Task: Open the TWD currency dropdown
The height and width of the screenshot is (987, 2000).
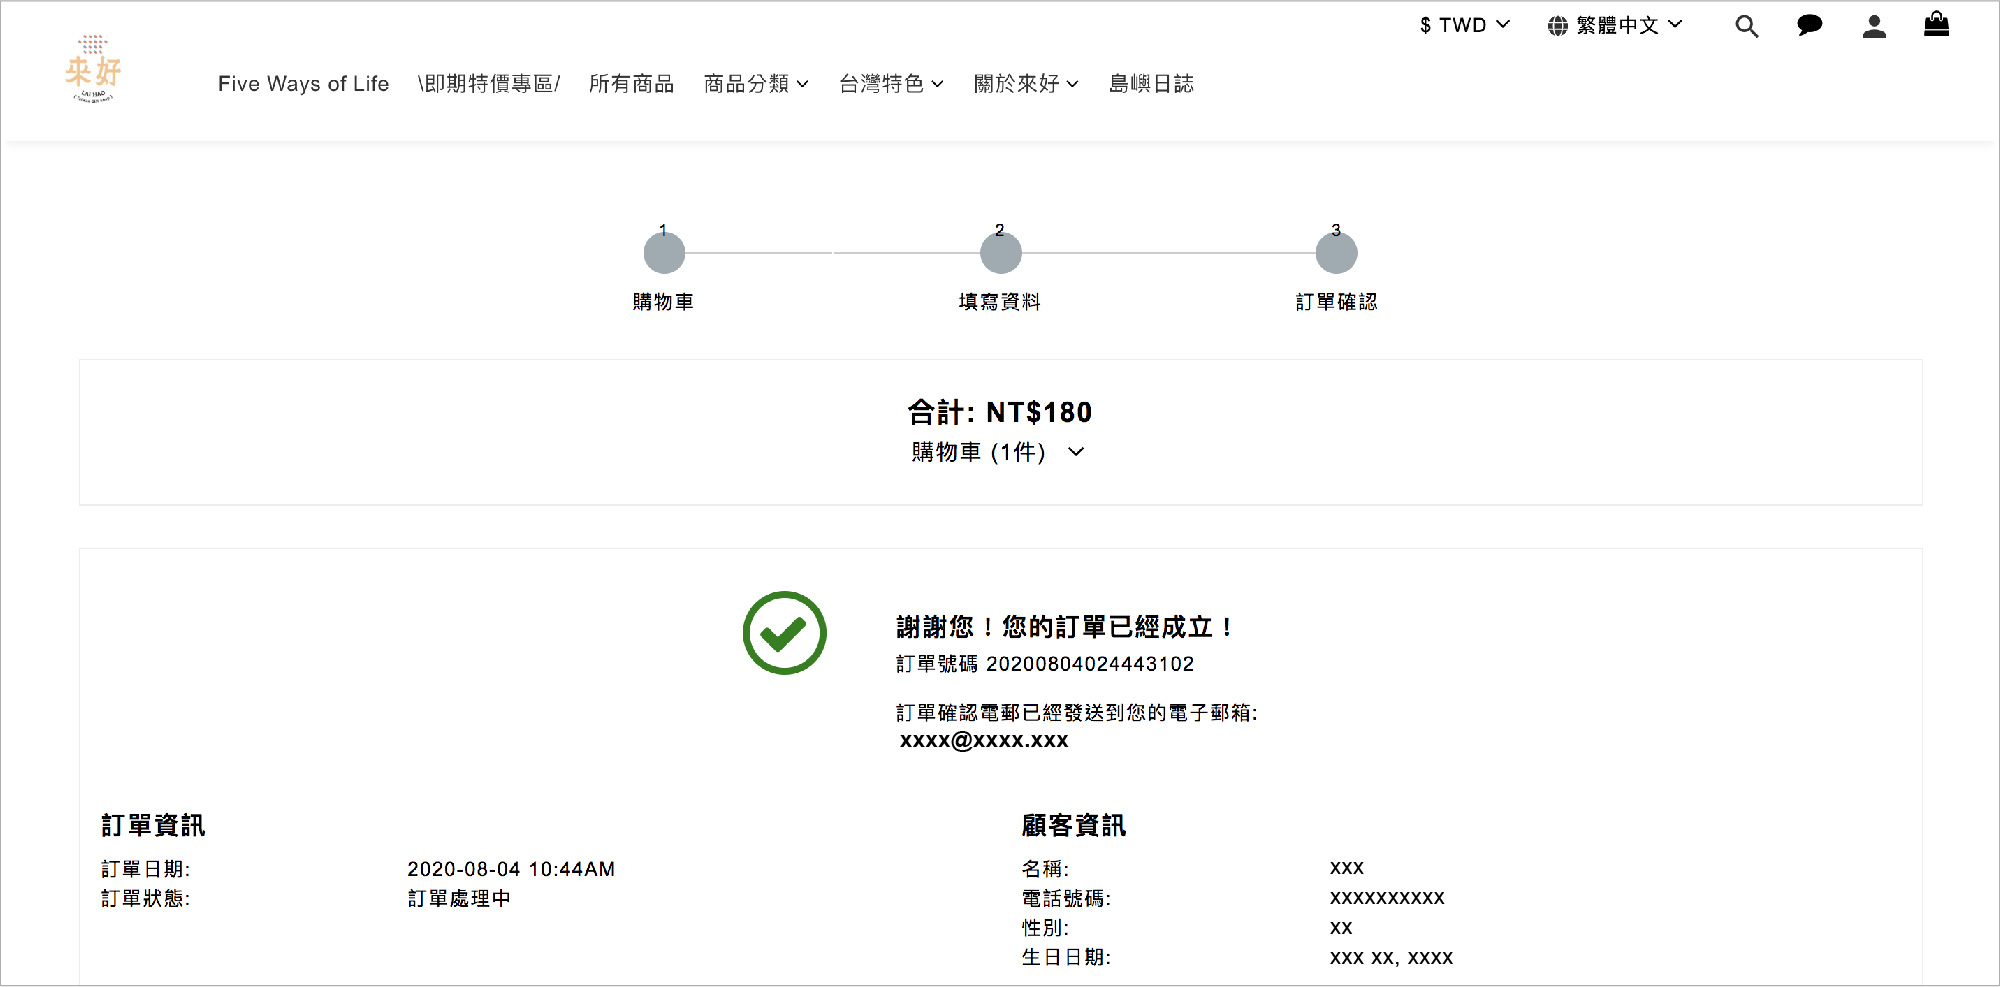Action: click(1465, 25)
